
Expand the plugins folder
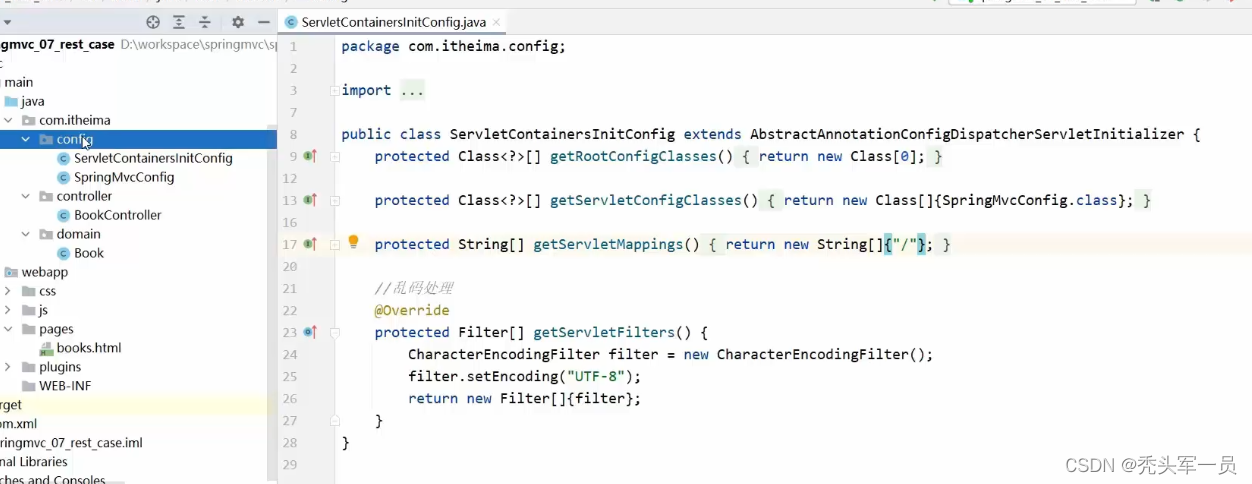tap(8, 367)
